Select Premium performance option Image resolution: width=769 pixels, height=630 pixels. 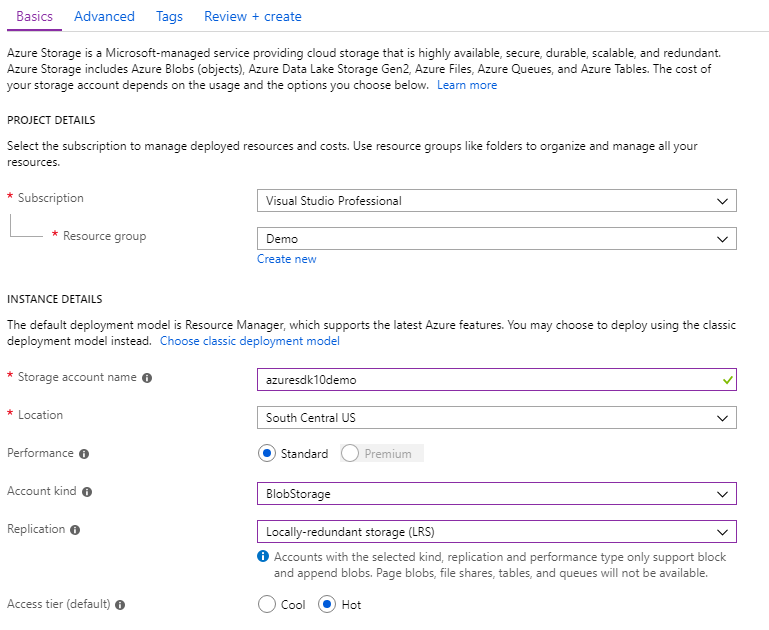tap(350, 454)
